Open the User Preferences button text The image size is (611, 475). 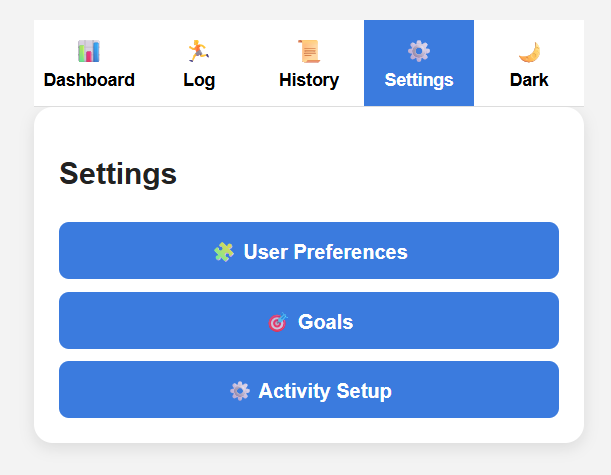tap(325, 252)
